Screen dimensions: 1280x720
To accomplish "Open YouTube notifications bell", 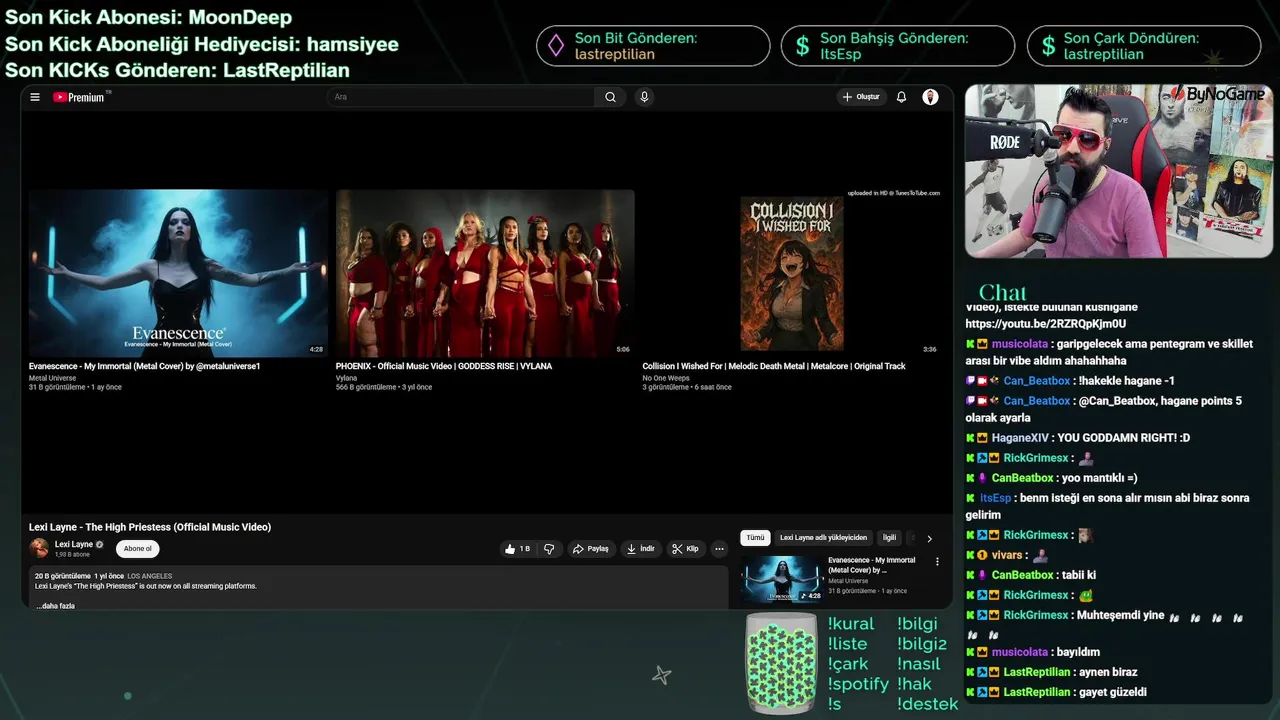I will tap(901, 97).
